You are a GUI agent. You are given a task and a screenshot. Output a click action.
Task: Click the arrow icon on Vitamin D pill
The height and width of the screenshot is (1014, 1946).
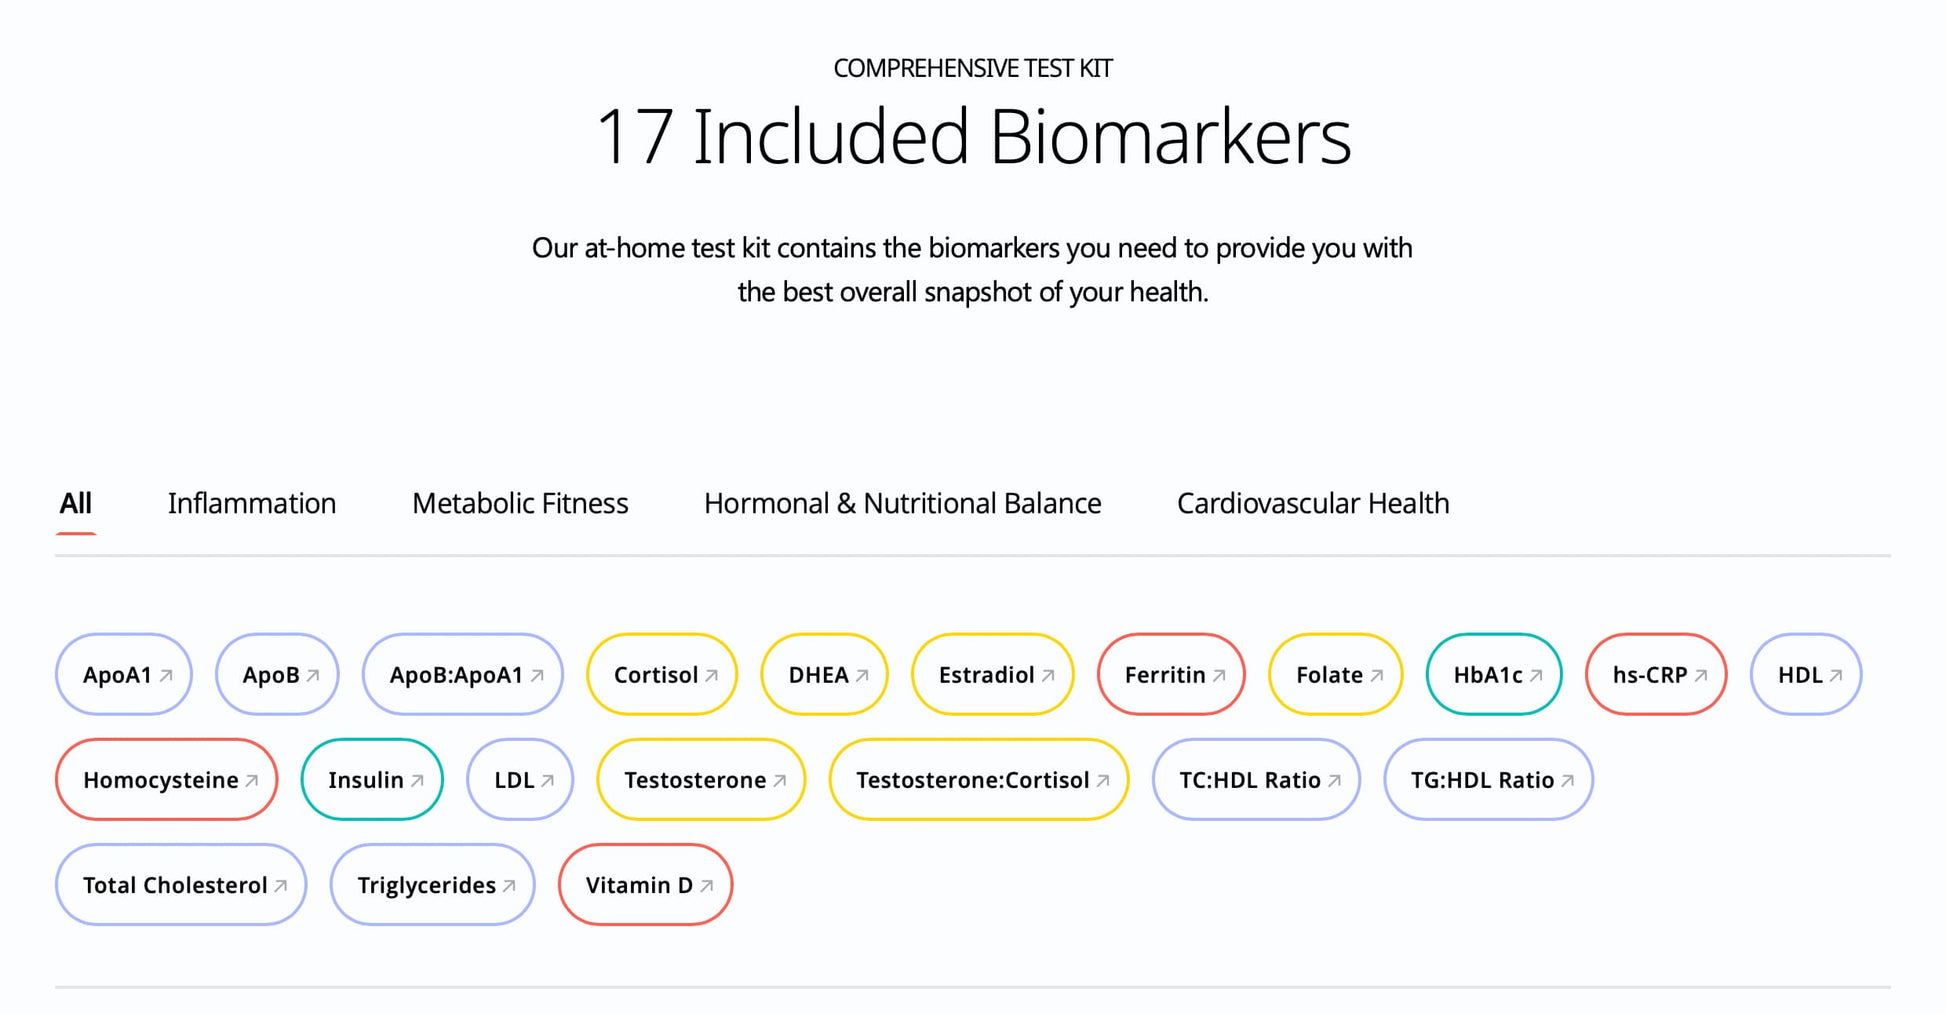click(x=706, y=886)
